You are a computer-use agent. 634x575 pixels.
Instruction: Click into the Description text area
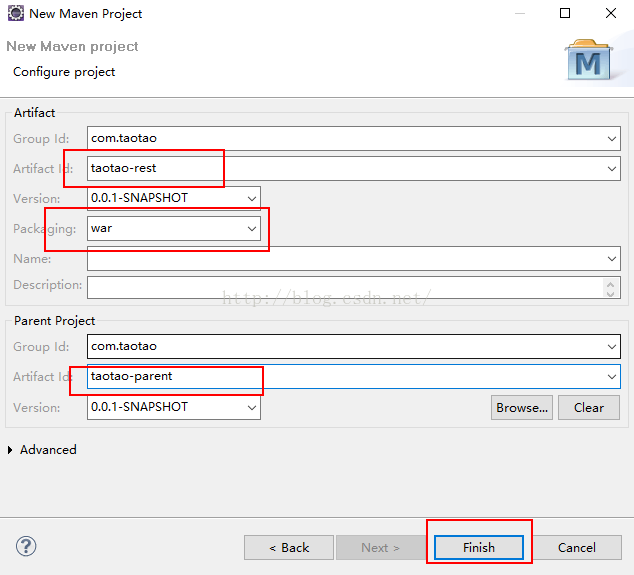(x=354, y=288)
